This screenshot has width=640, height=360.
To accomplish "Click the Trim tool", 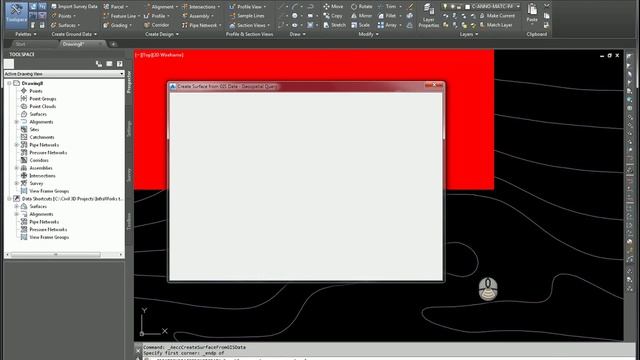I will pyautogui.click(x=387, y=7).
